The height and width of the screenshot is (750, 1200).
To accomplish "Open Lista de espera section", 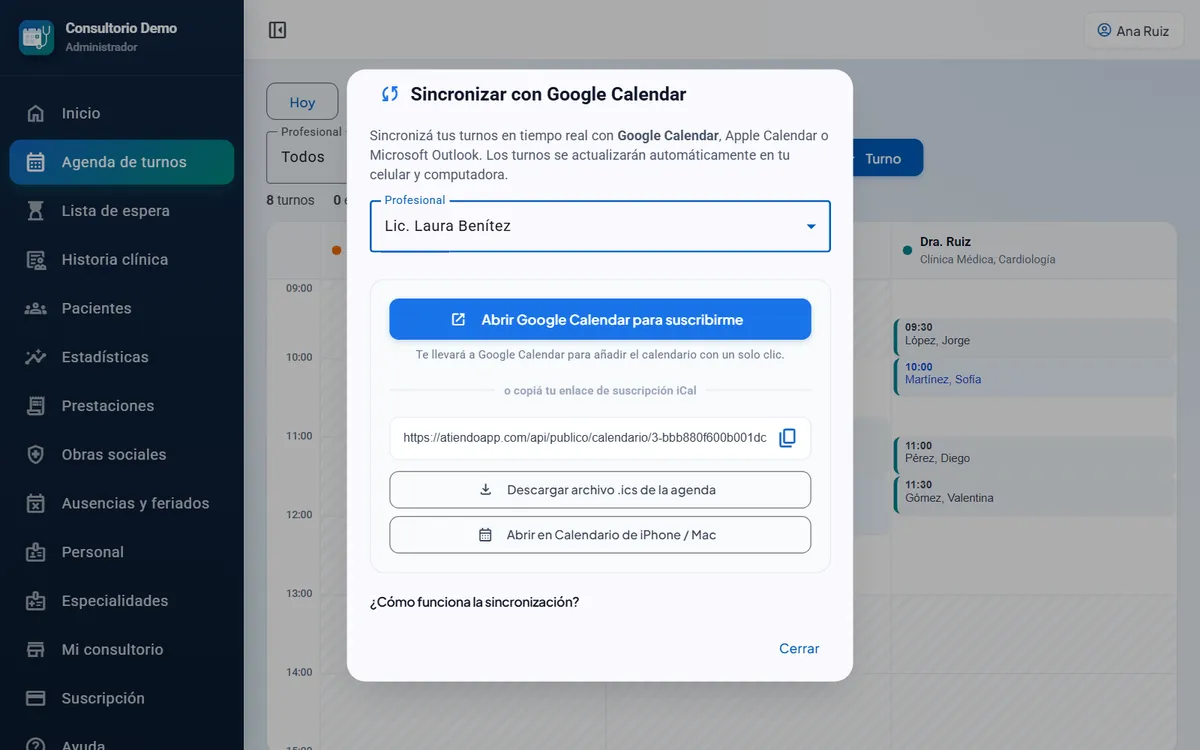I will [122, 211].
